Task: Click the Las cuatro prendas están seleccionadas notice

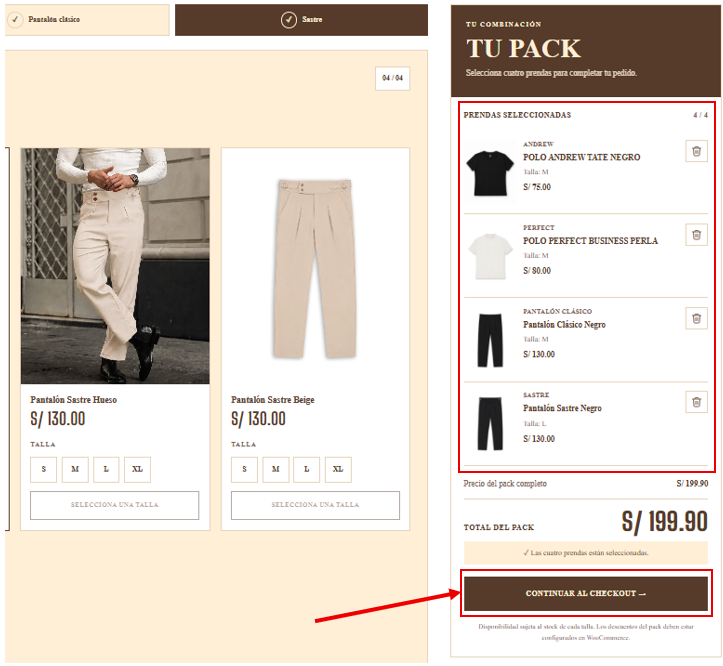Action: pos(586,553)
